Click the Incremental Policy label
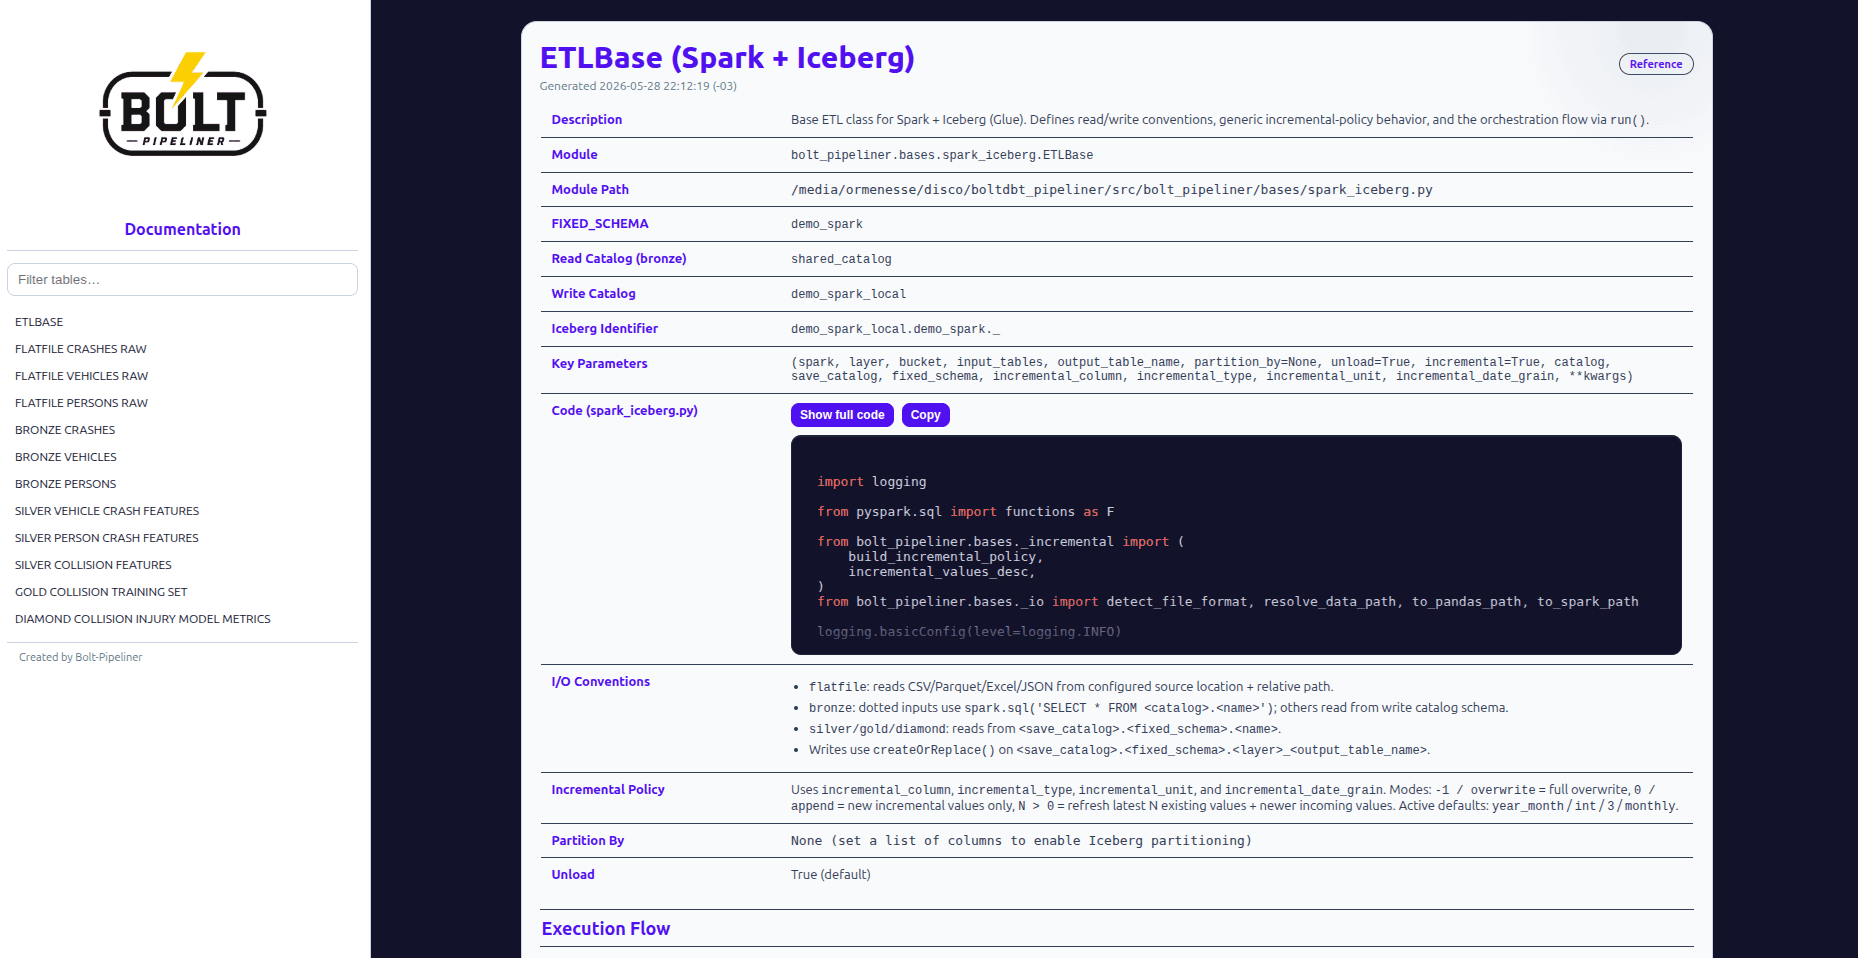This screenshot has width=1858, height=958. (608, 790)
